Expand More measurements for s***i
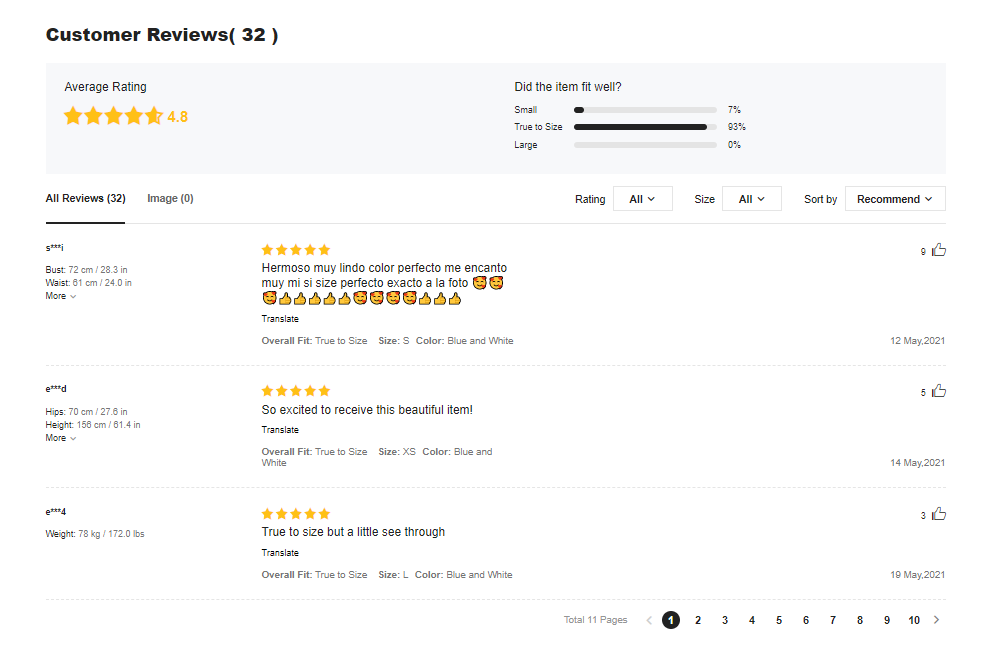 click(x=60, y=296)
